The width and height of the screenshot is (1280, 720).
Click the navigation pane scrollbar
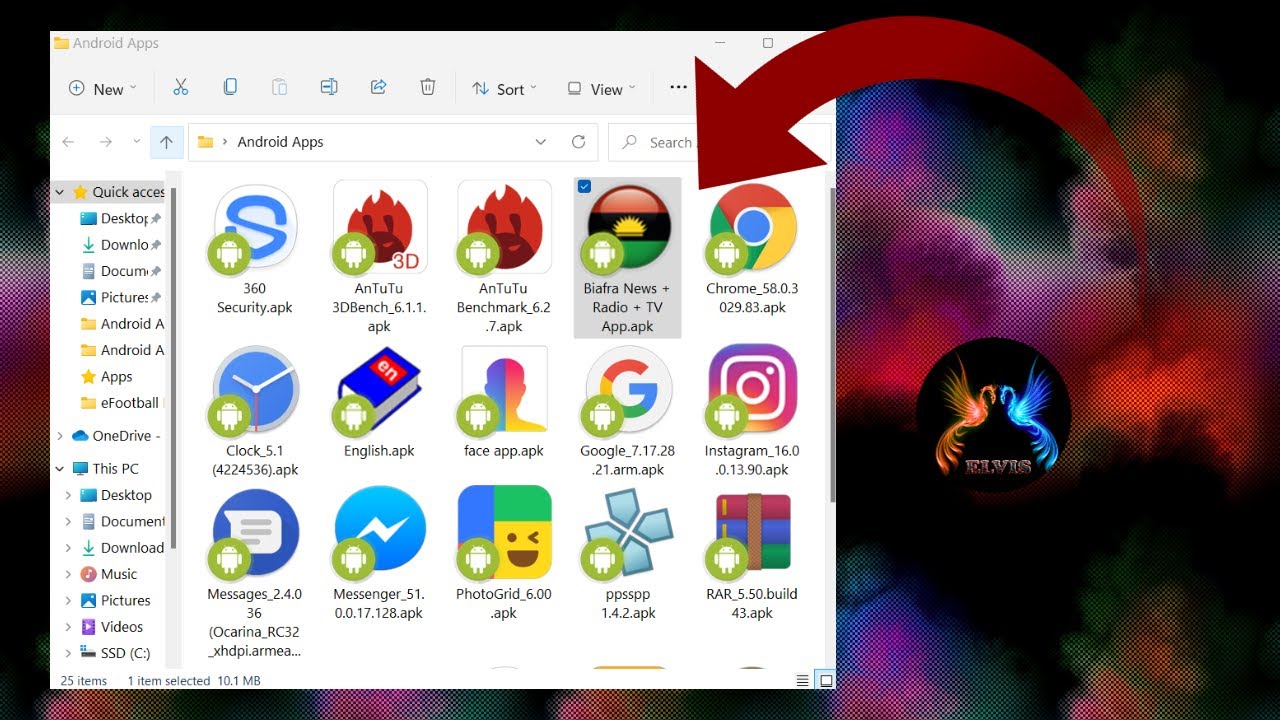click(173, 368)
